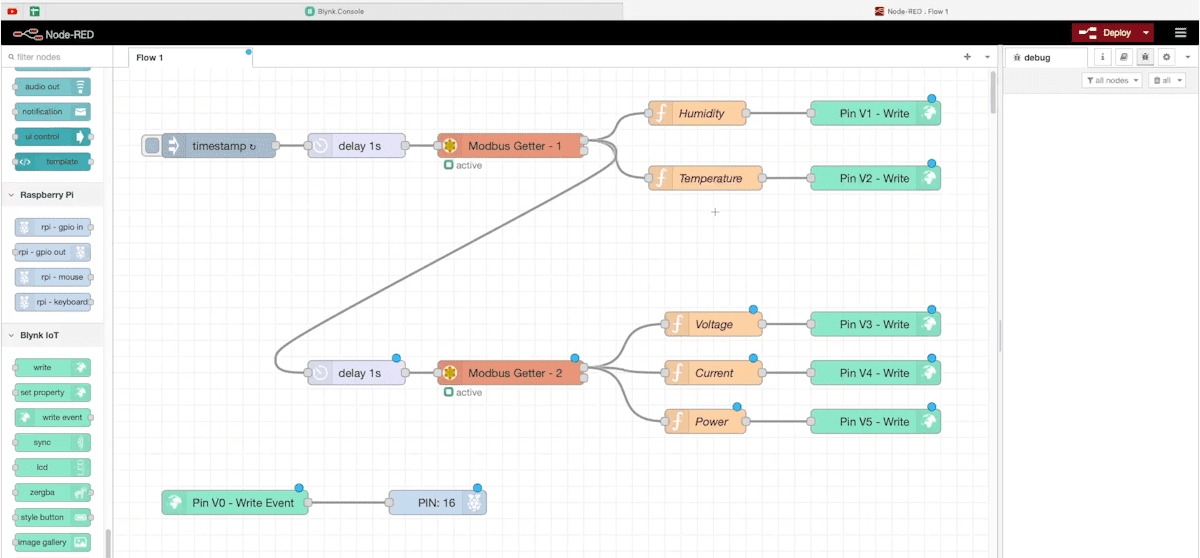Click the debug bug icon in sidebar
1200x558 pixels.
coord(1145,58)
